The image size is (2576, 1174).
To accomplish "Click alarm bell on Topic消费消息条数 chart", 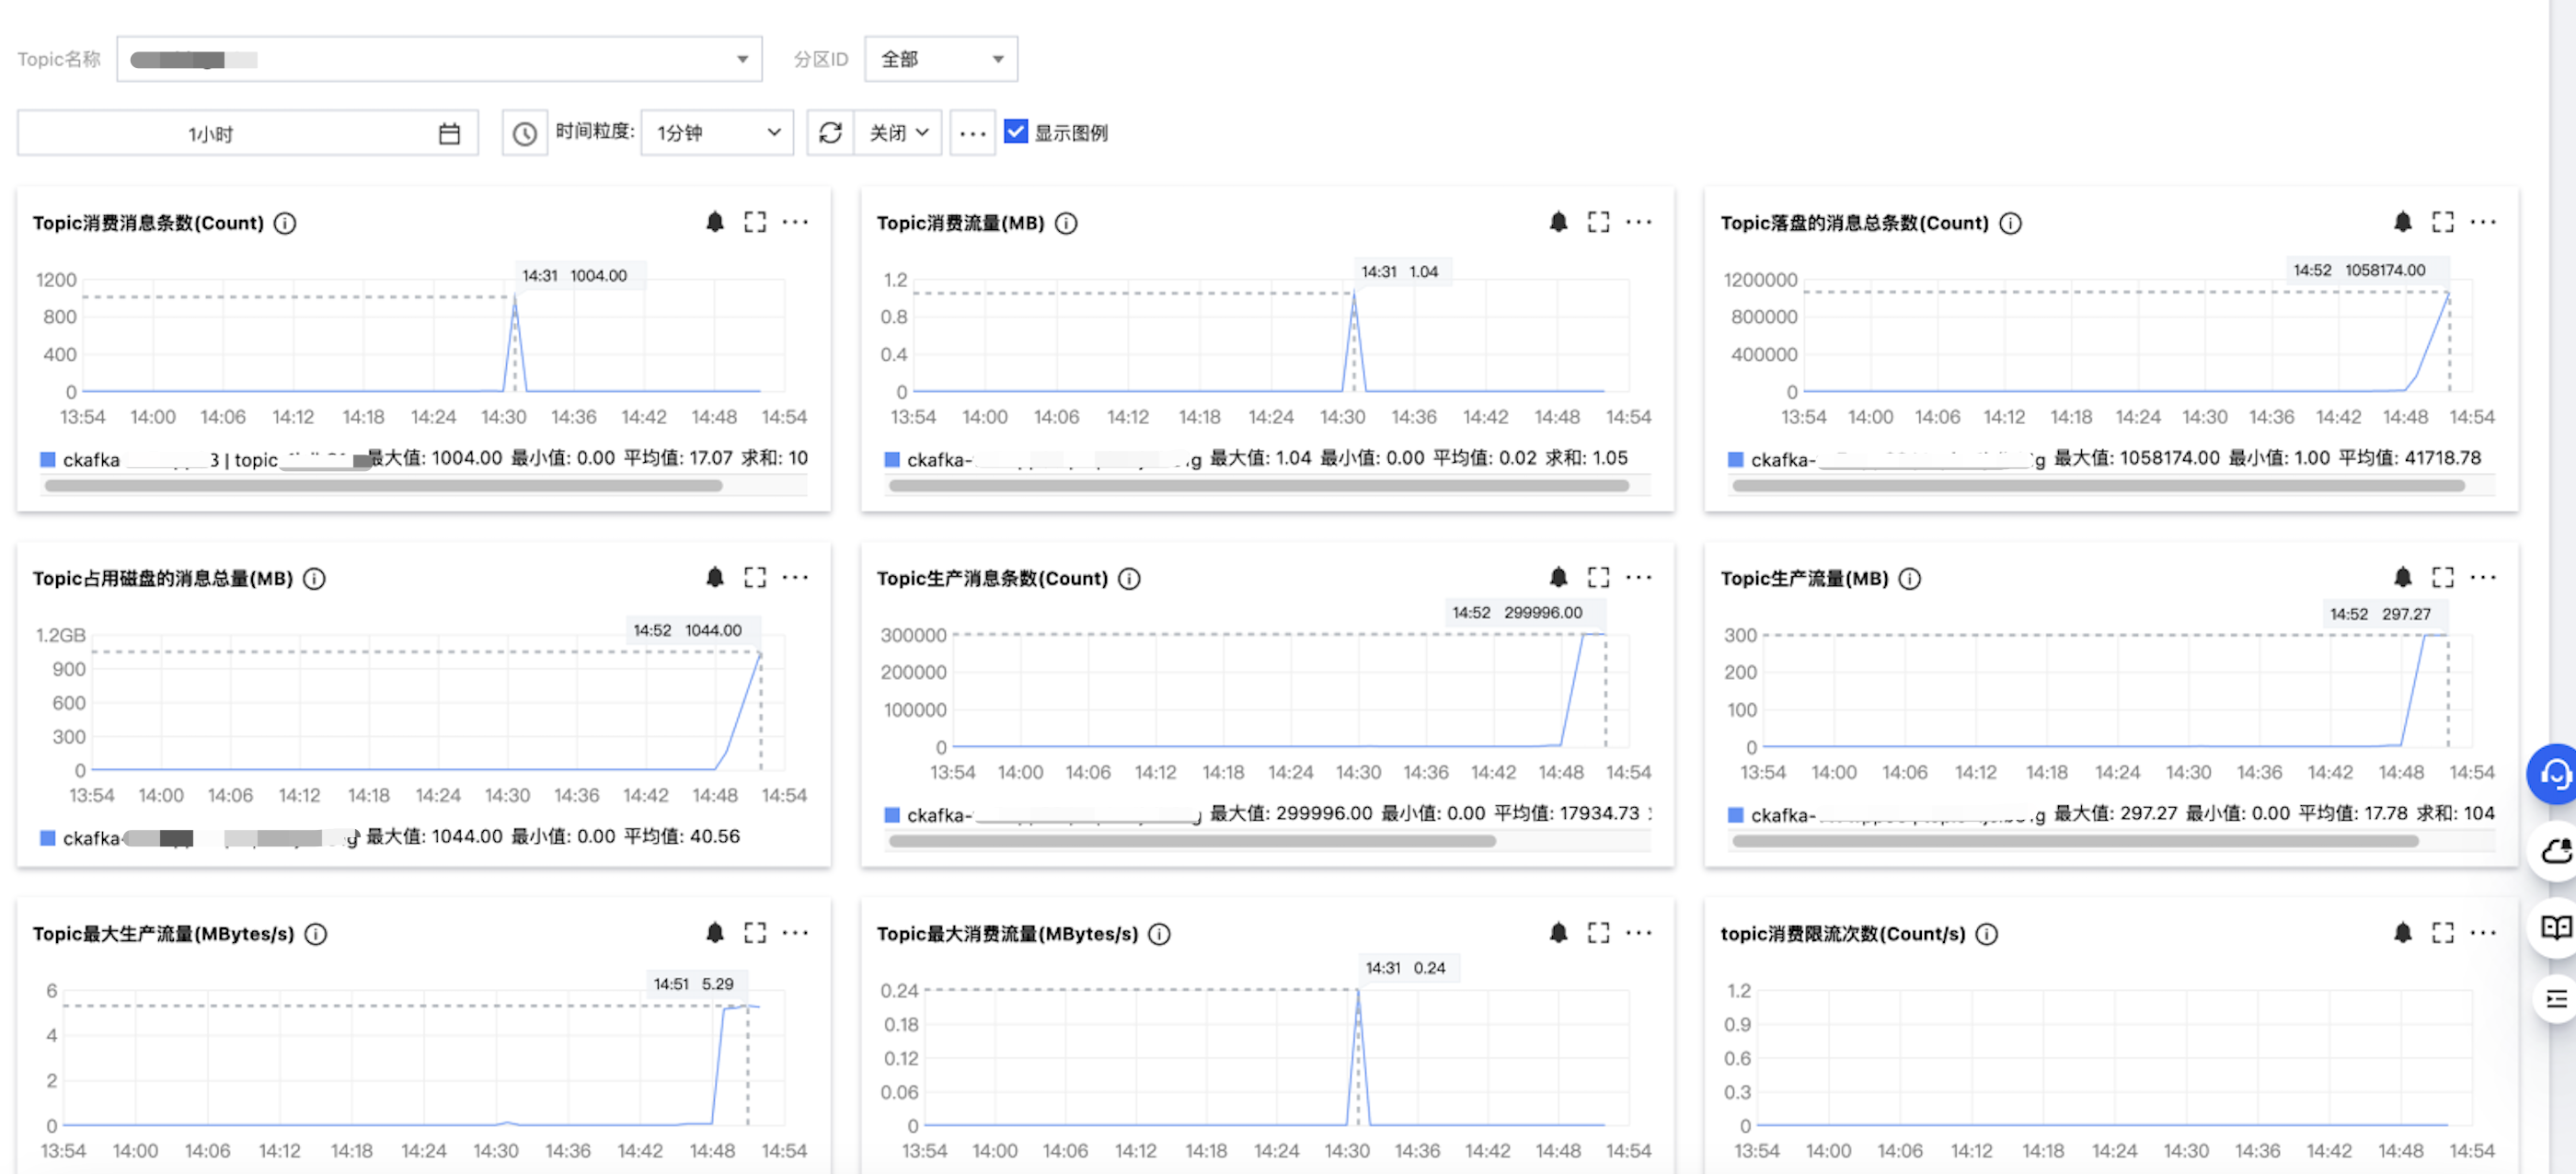I will pos(714,222).
